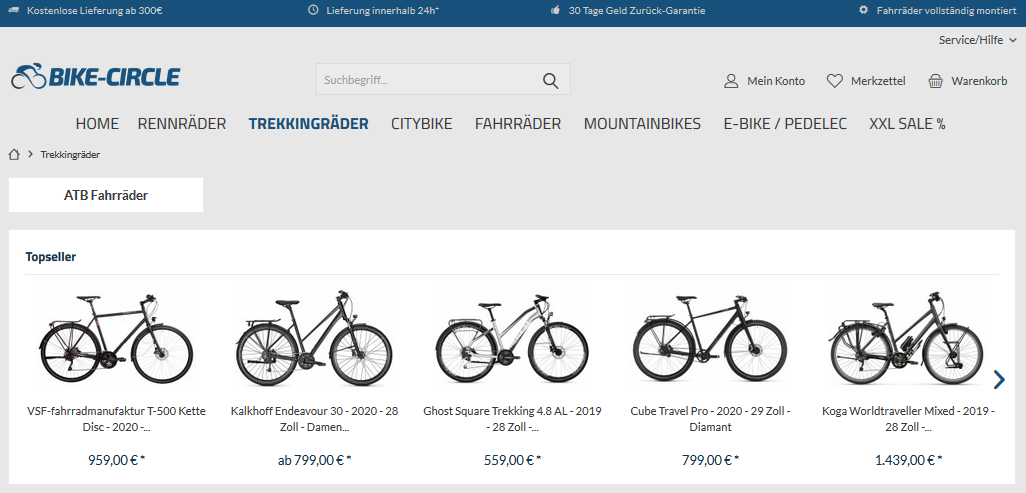Open the MOUNTAINBIKES category
The image size is (1026, 493).
pos(643,124)
